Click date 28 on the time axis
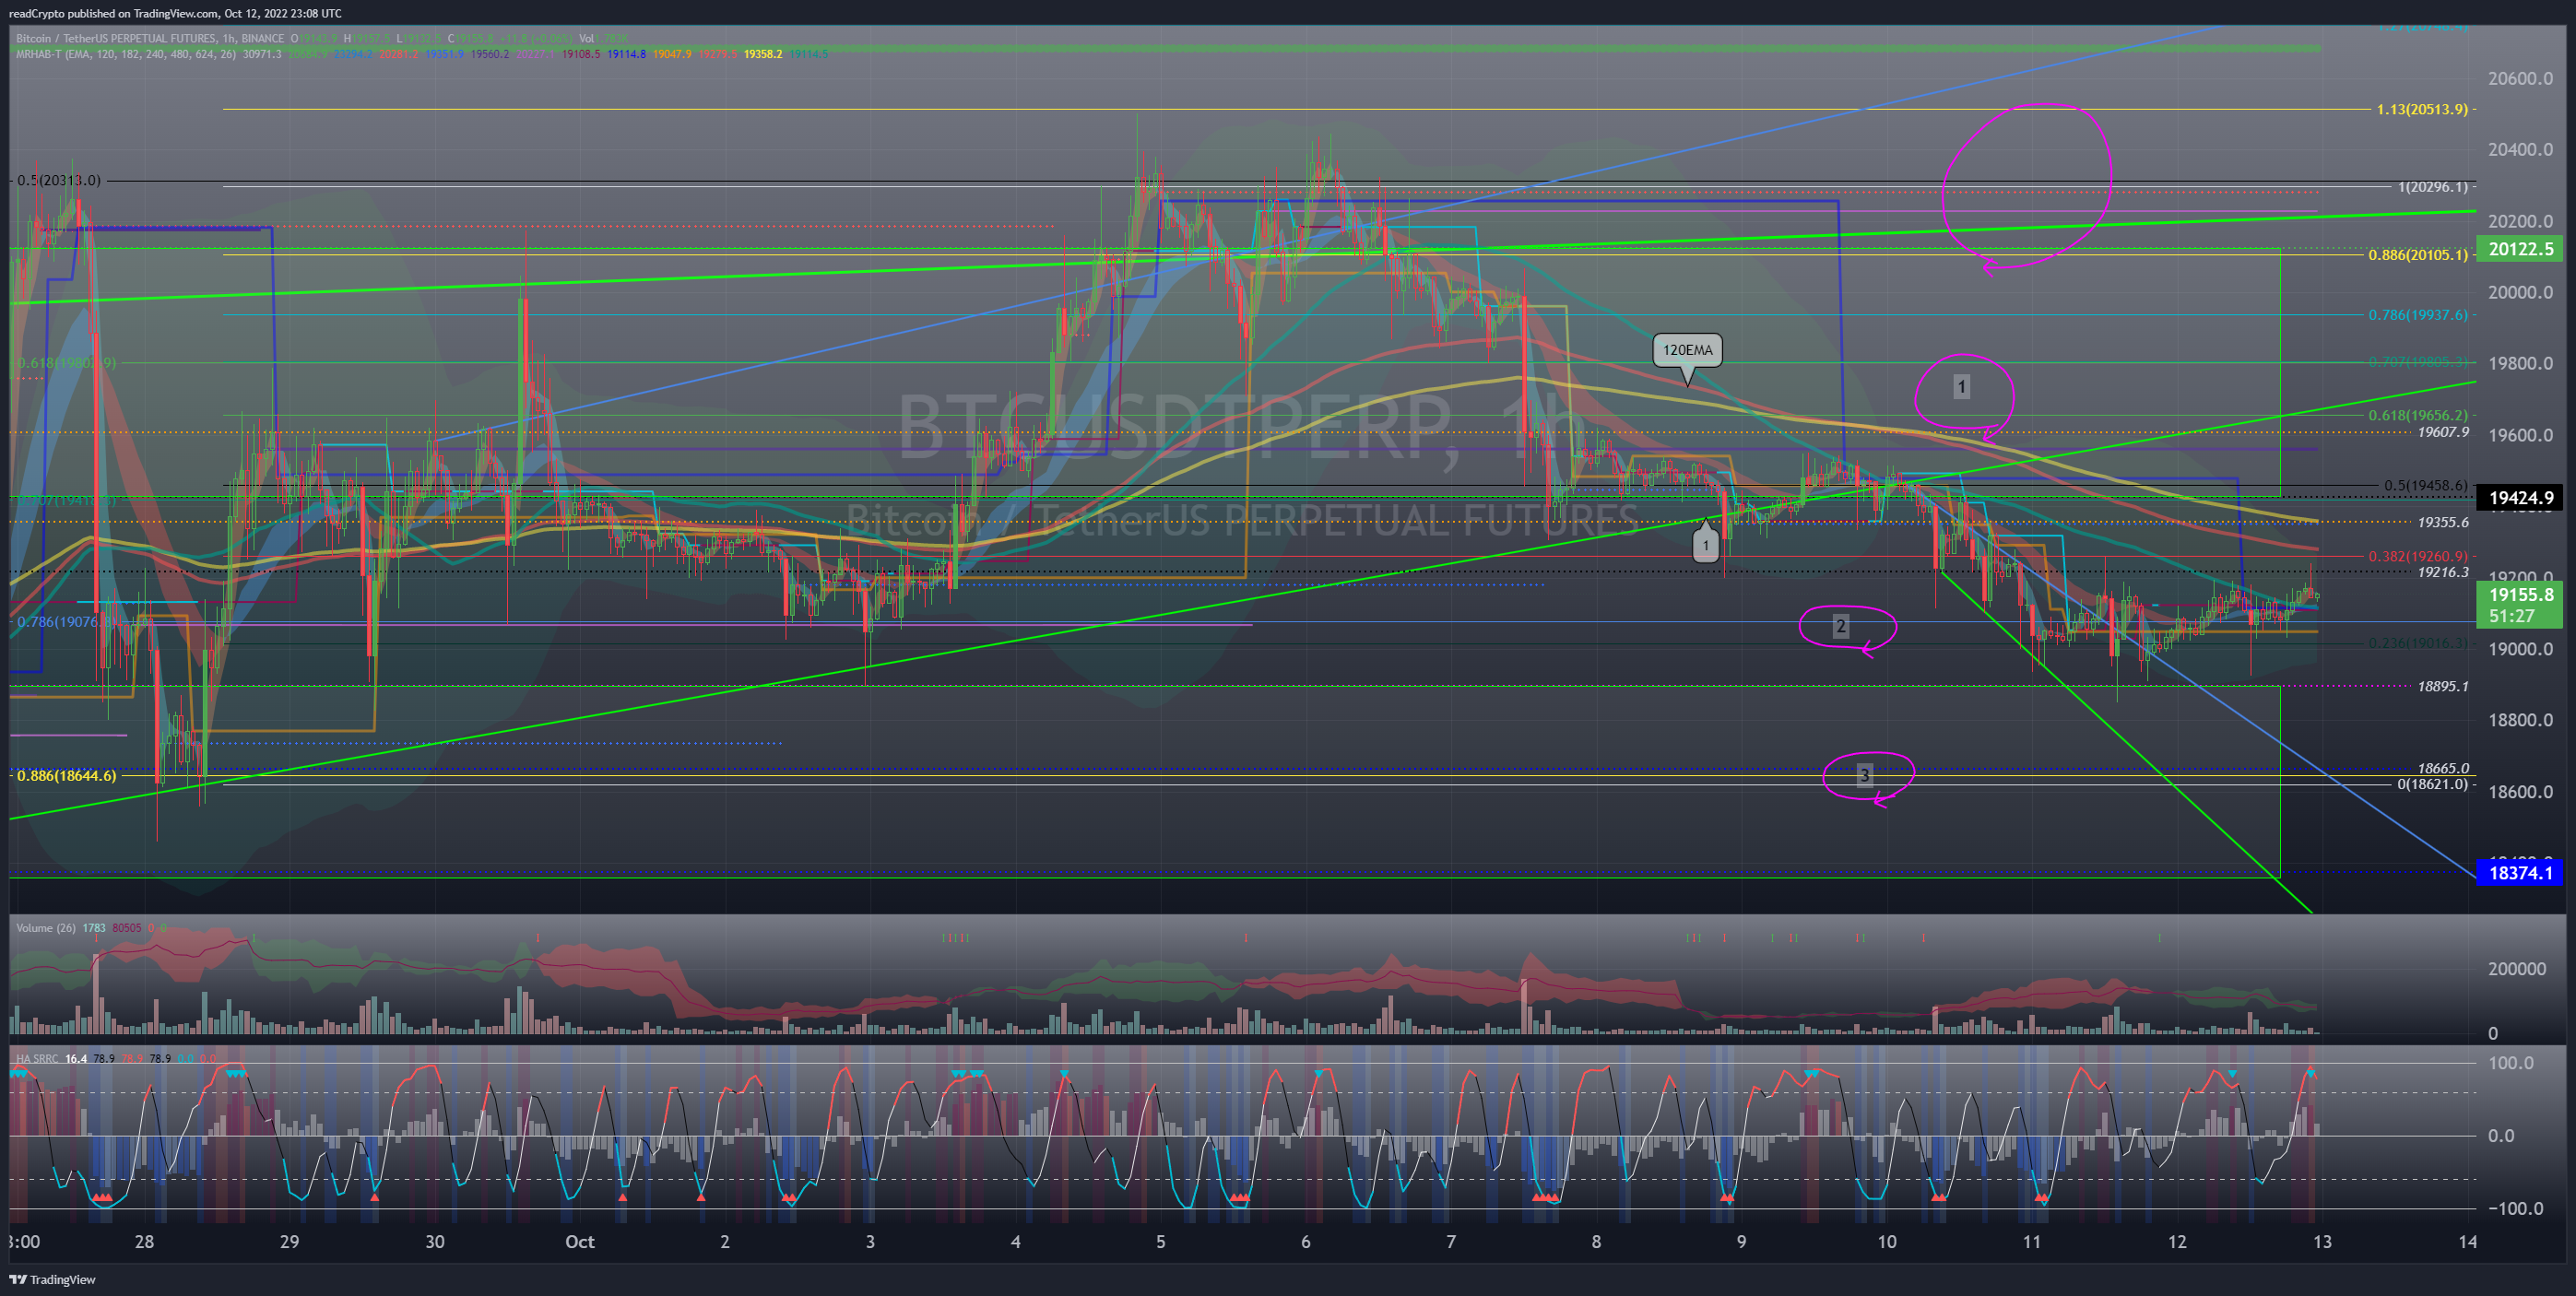 coord(144,1241)
